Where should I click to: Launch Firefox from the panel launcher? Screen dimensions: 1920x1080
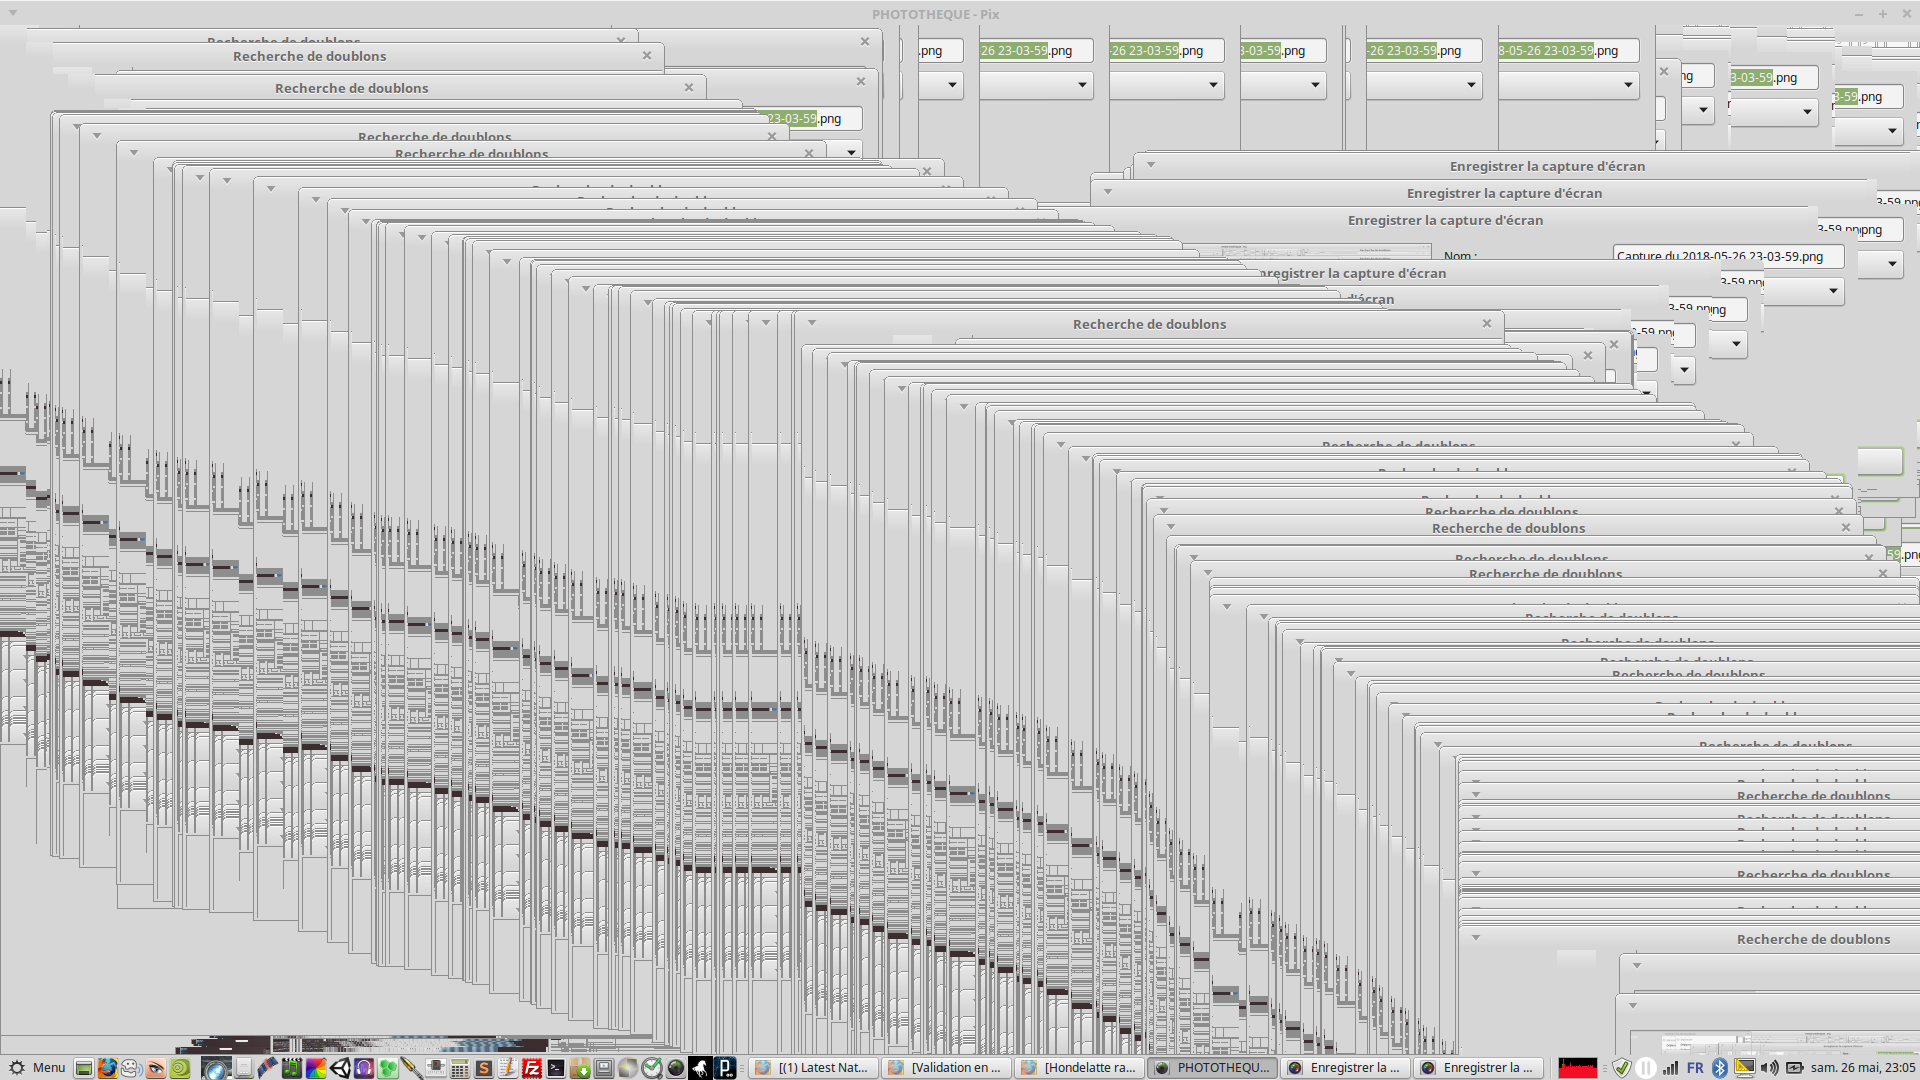point(107,1068)
